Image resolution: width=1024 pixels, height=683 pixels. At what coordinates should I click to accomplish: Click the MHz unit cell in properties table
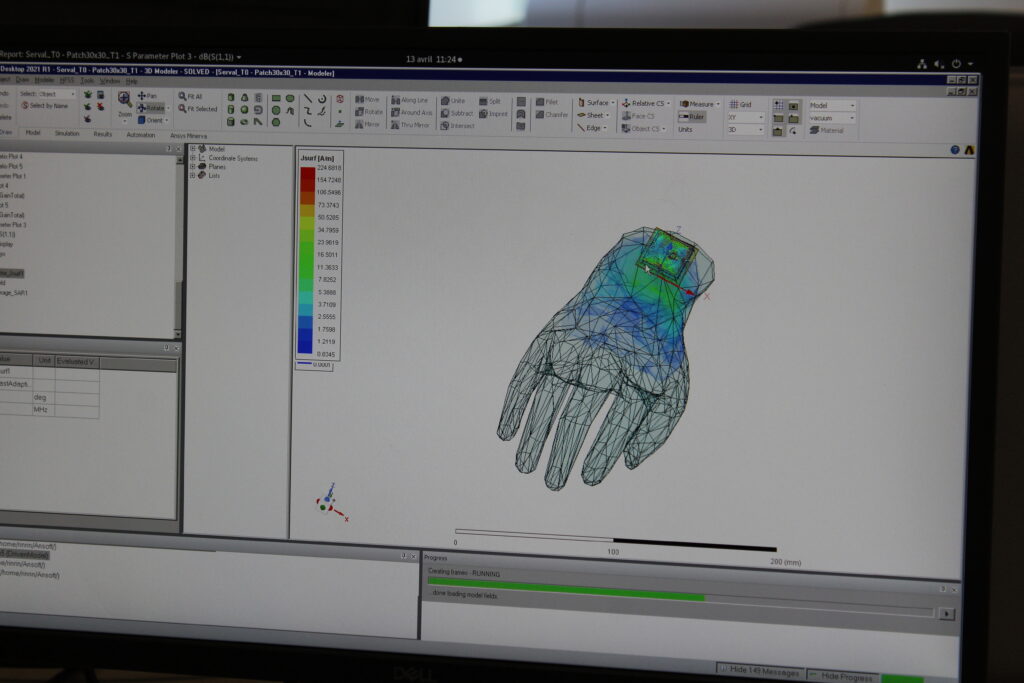click(43, 410)
